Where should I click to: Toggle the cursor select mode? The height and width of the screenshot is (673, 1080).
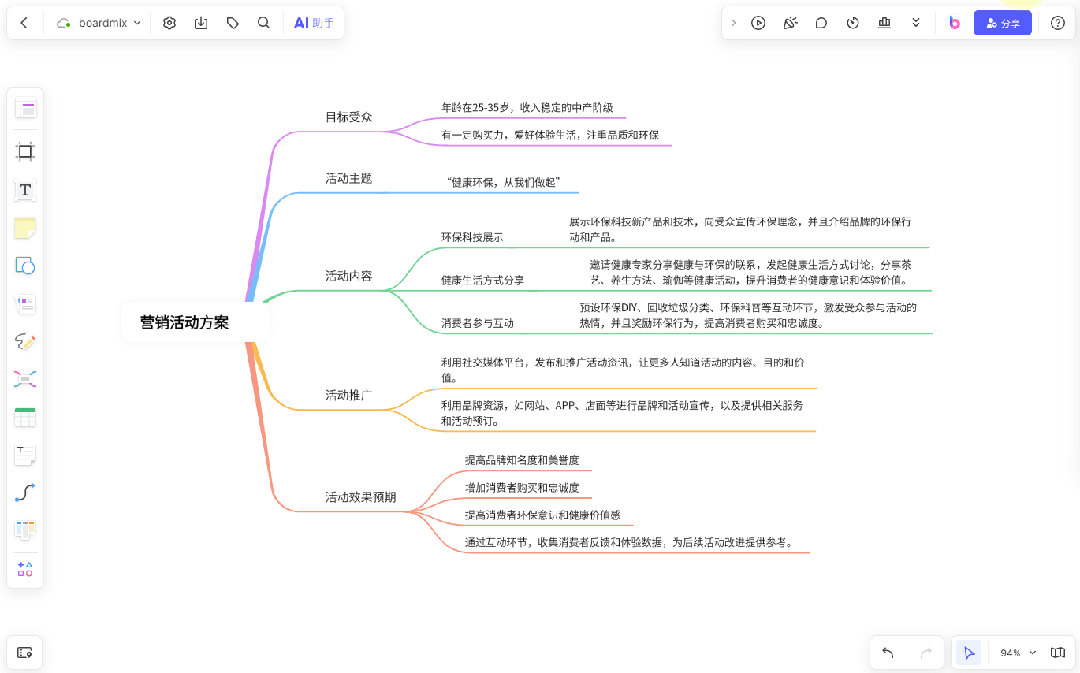coord(968,652)
